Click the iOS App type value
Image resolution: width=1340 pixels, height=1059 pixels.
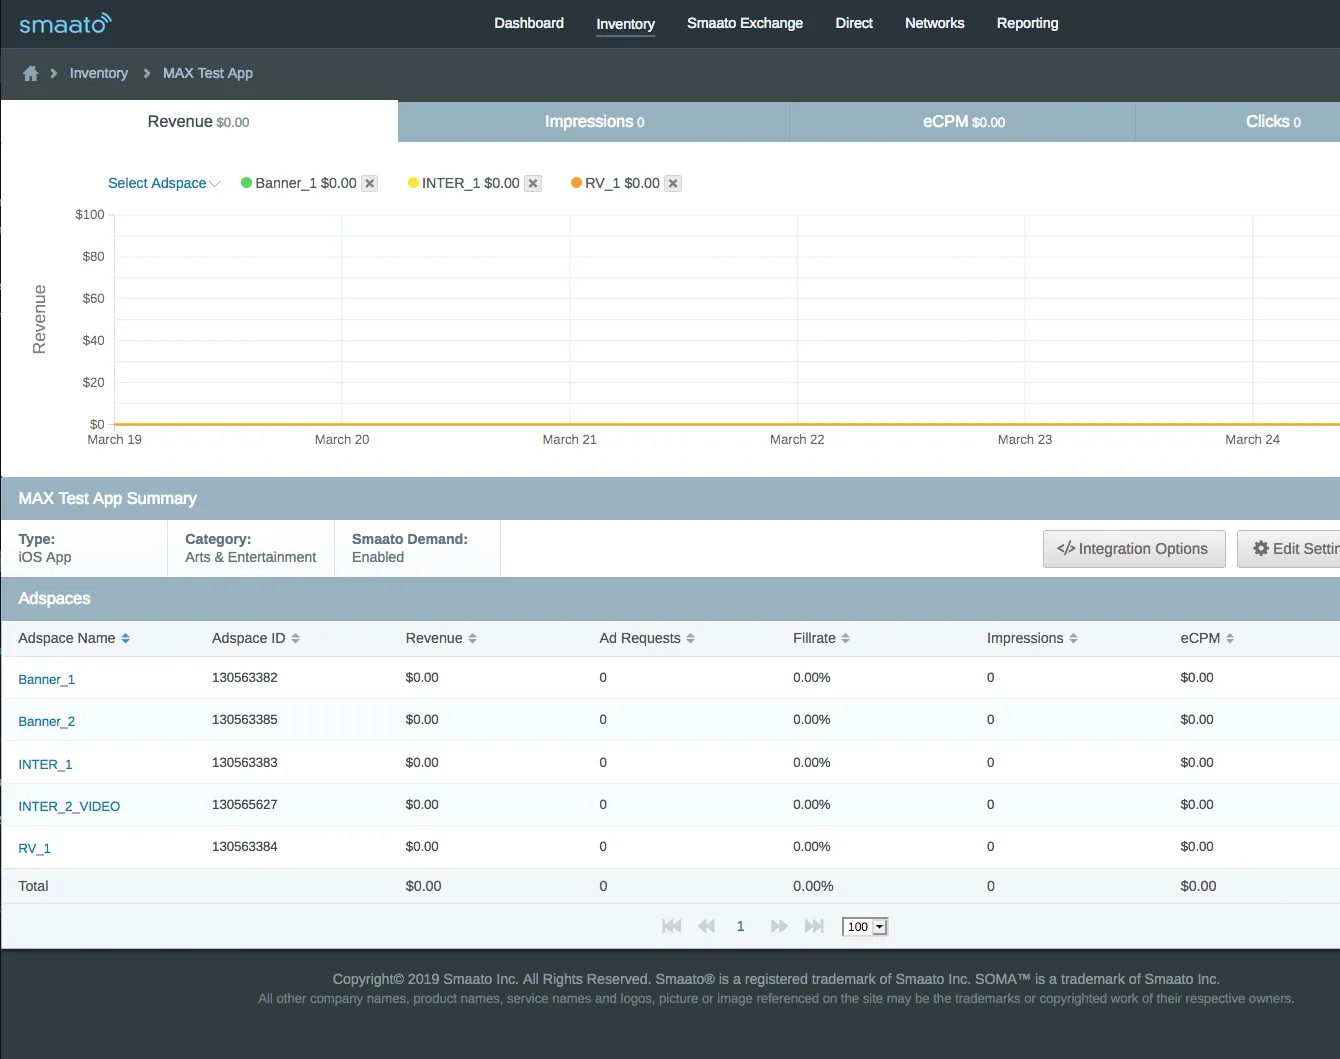tap(45, 557)
